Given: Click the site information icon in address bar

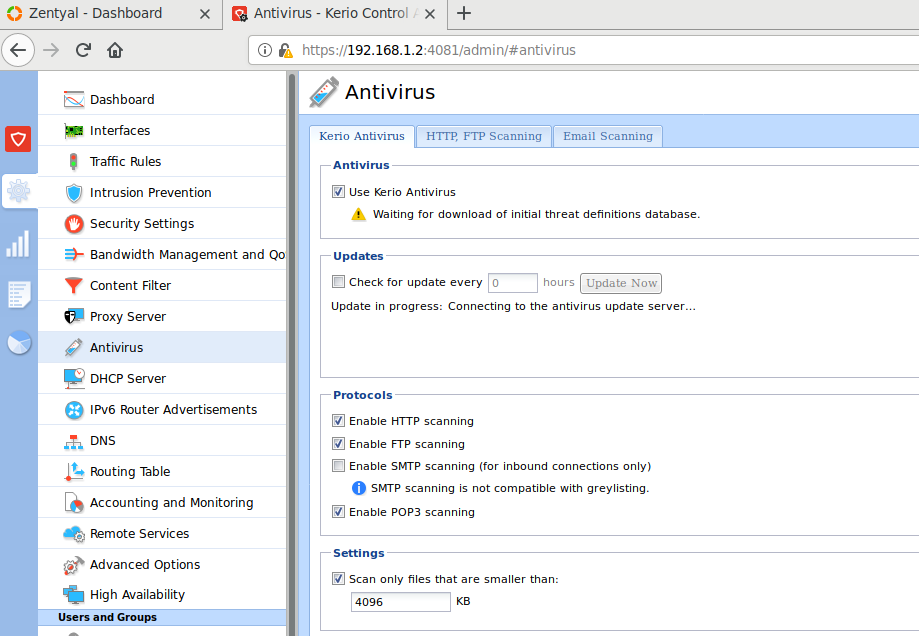Looking at the screenshot, I should [x=265, y=50].
